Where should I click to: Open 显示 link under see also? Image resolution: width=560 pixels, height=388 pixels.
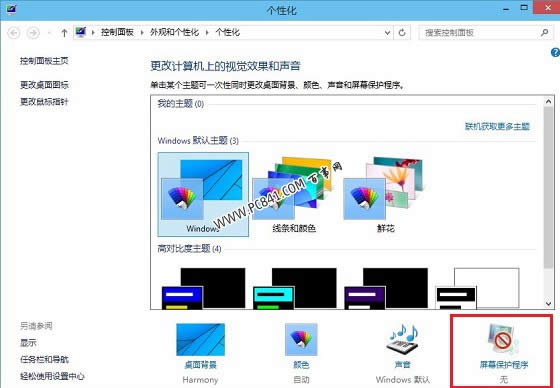(x=28, y=343)
